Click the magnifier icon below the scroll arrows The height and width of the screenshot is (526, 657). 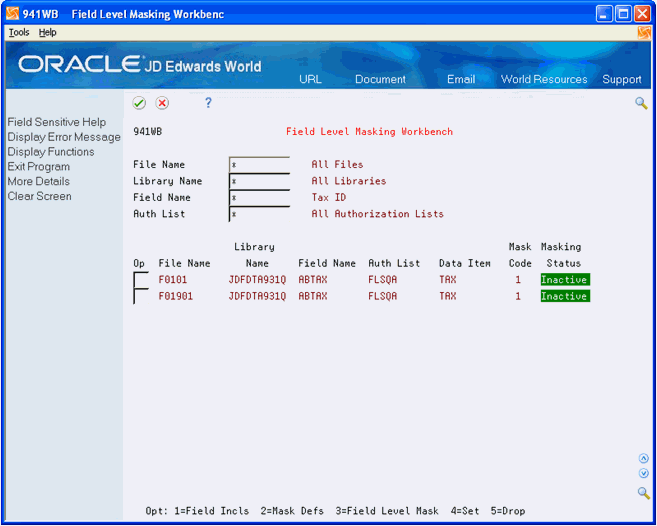[644, 492]
